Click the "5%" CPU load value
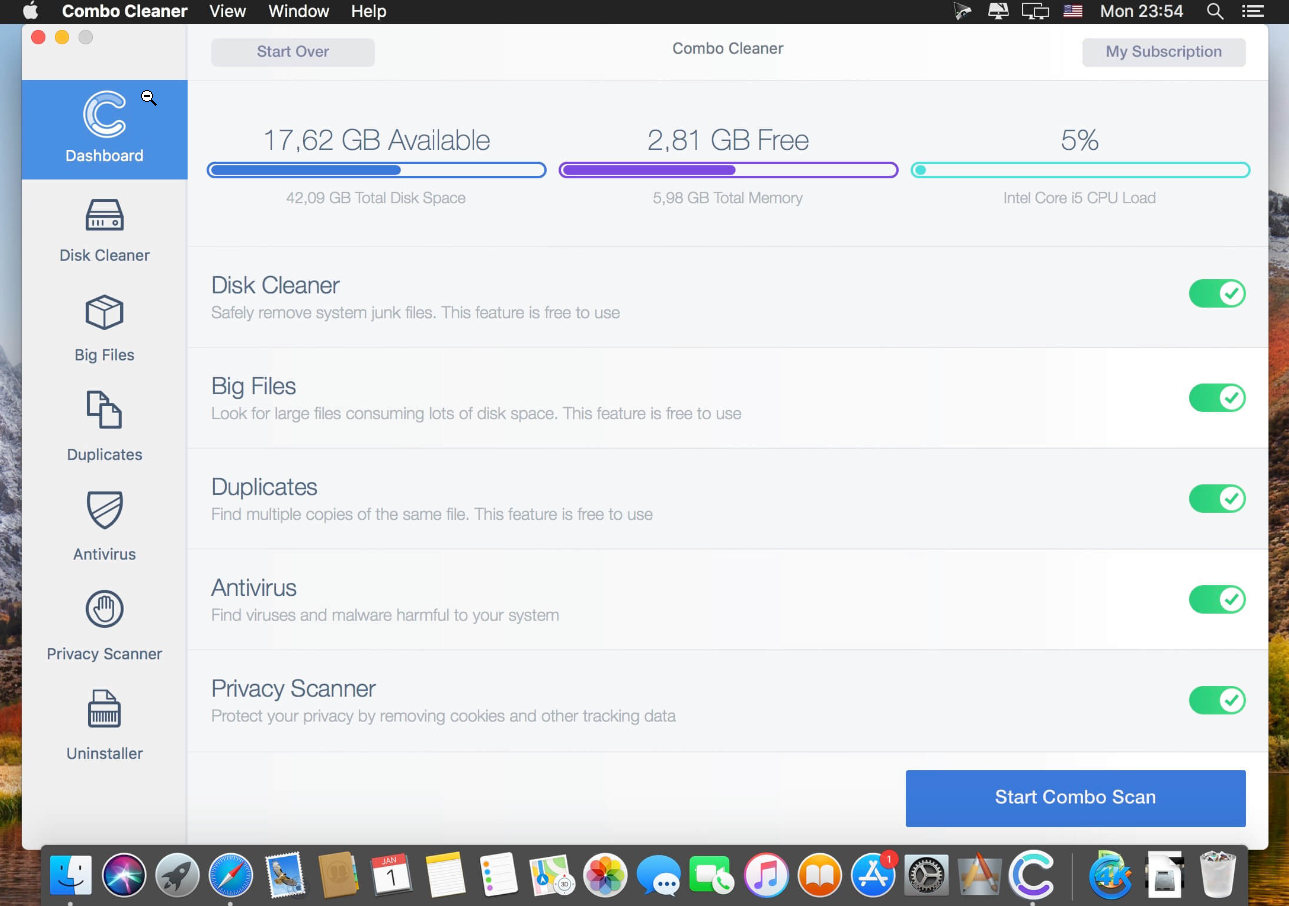This screenshot has width=1289, height=906. 1080,140
